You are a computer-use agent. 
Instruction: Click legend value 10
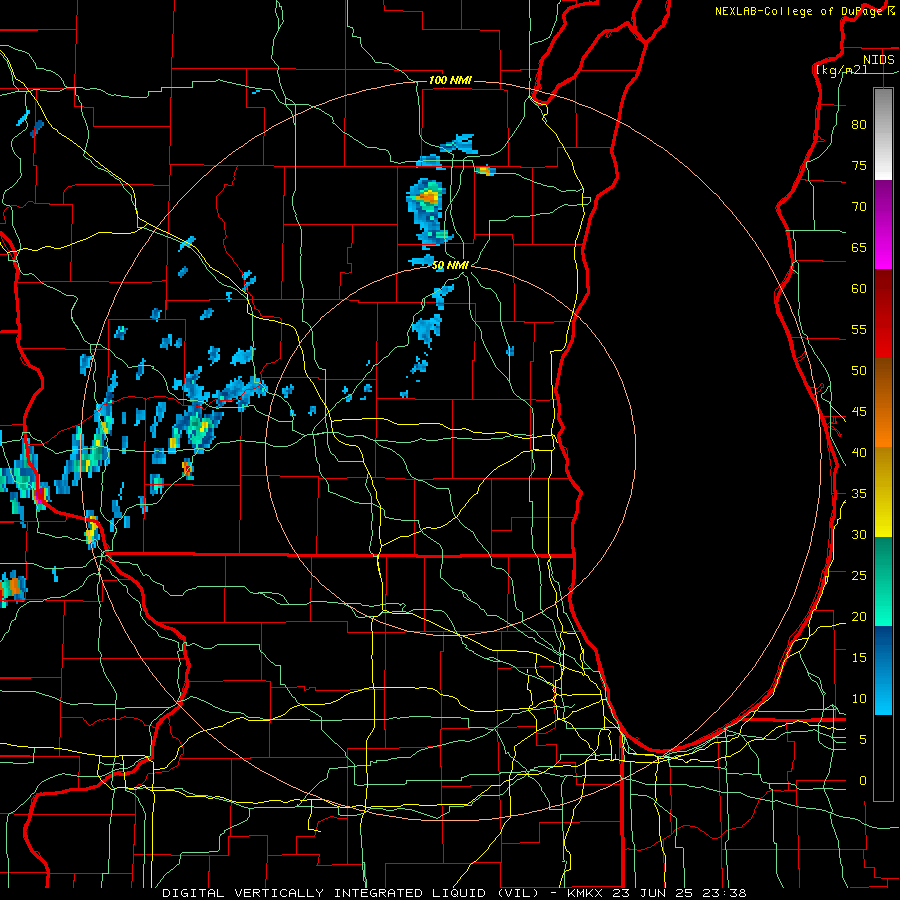(x=859, y=699)
